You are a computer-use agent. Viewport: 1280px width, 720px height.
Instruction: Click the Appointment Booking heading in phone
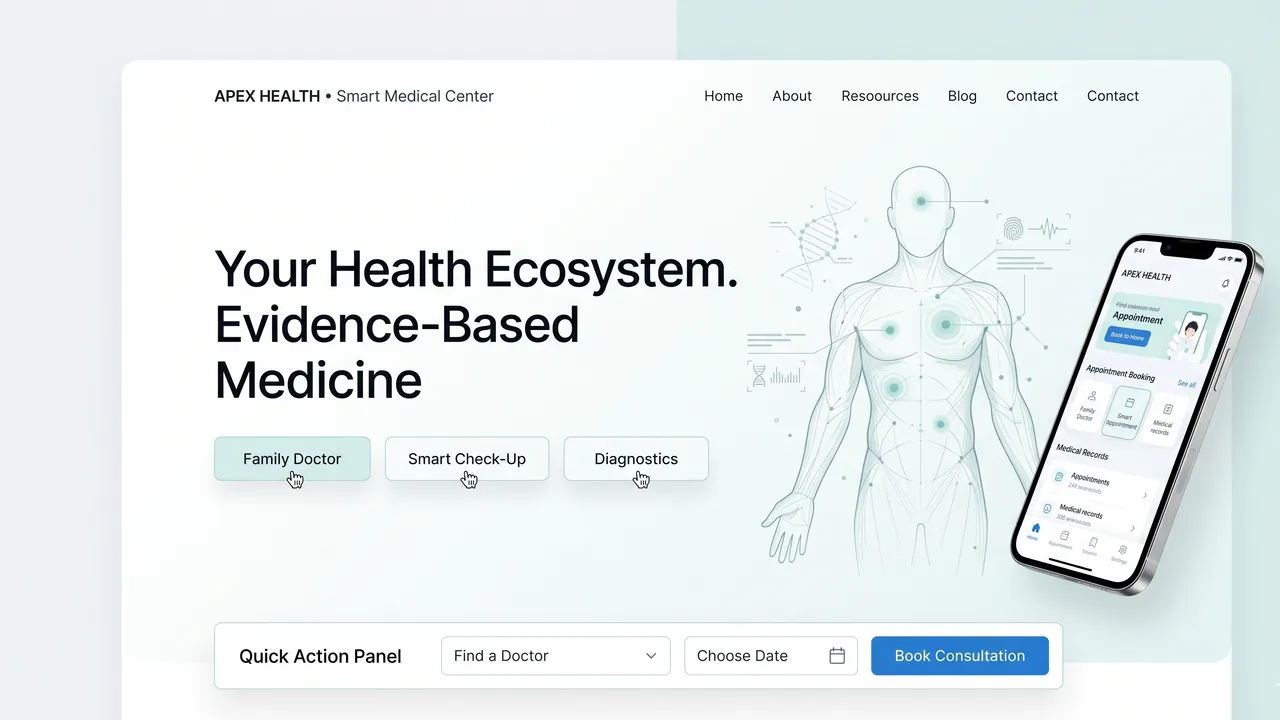coord(1120,373)
